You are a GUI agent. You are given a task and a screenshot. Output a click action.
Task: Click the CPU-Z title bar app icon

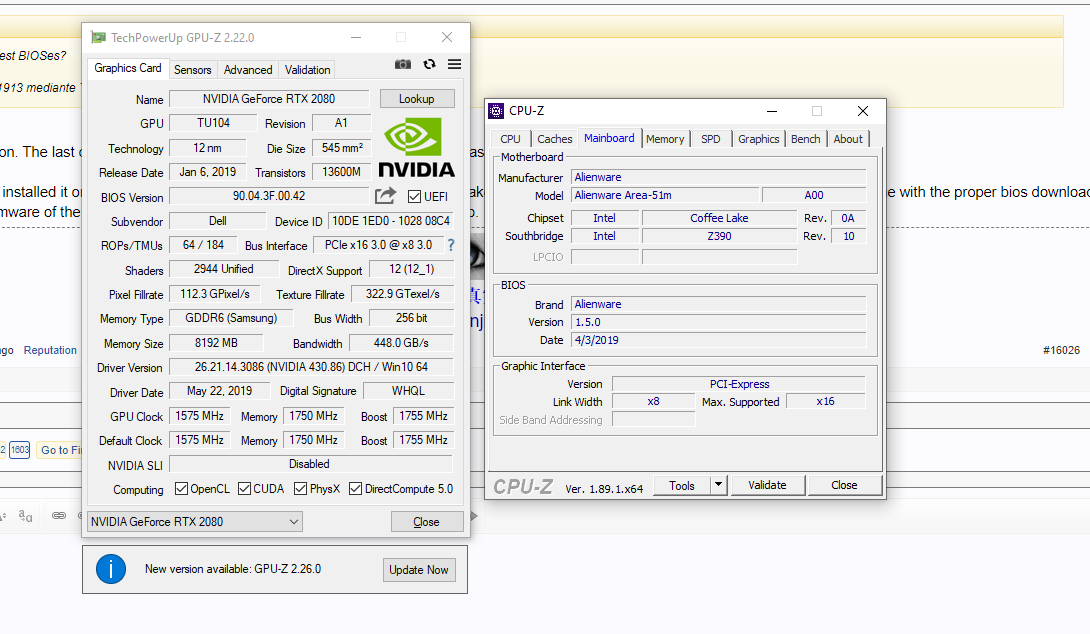pos(496,111)
